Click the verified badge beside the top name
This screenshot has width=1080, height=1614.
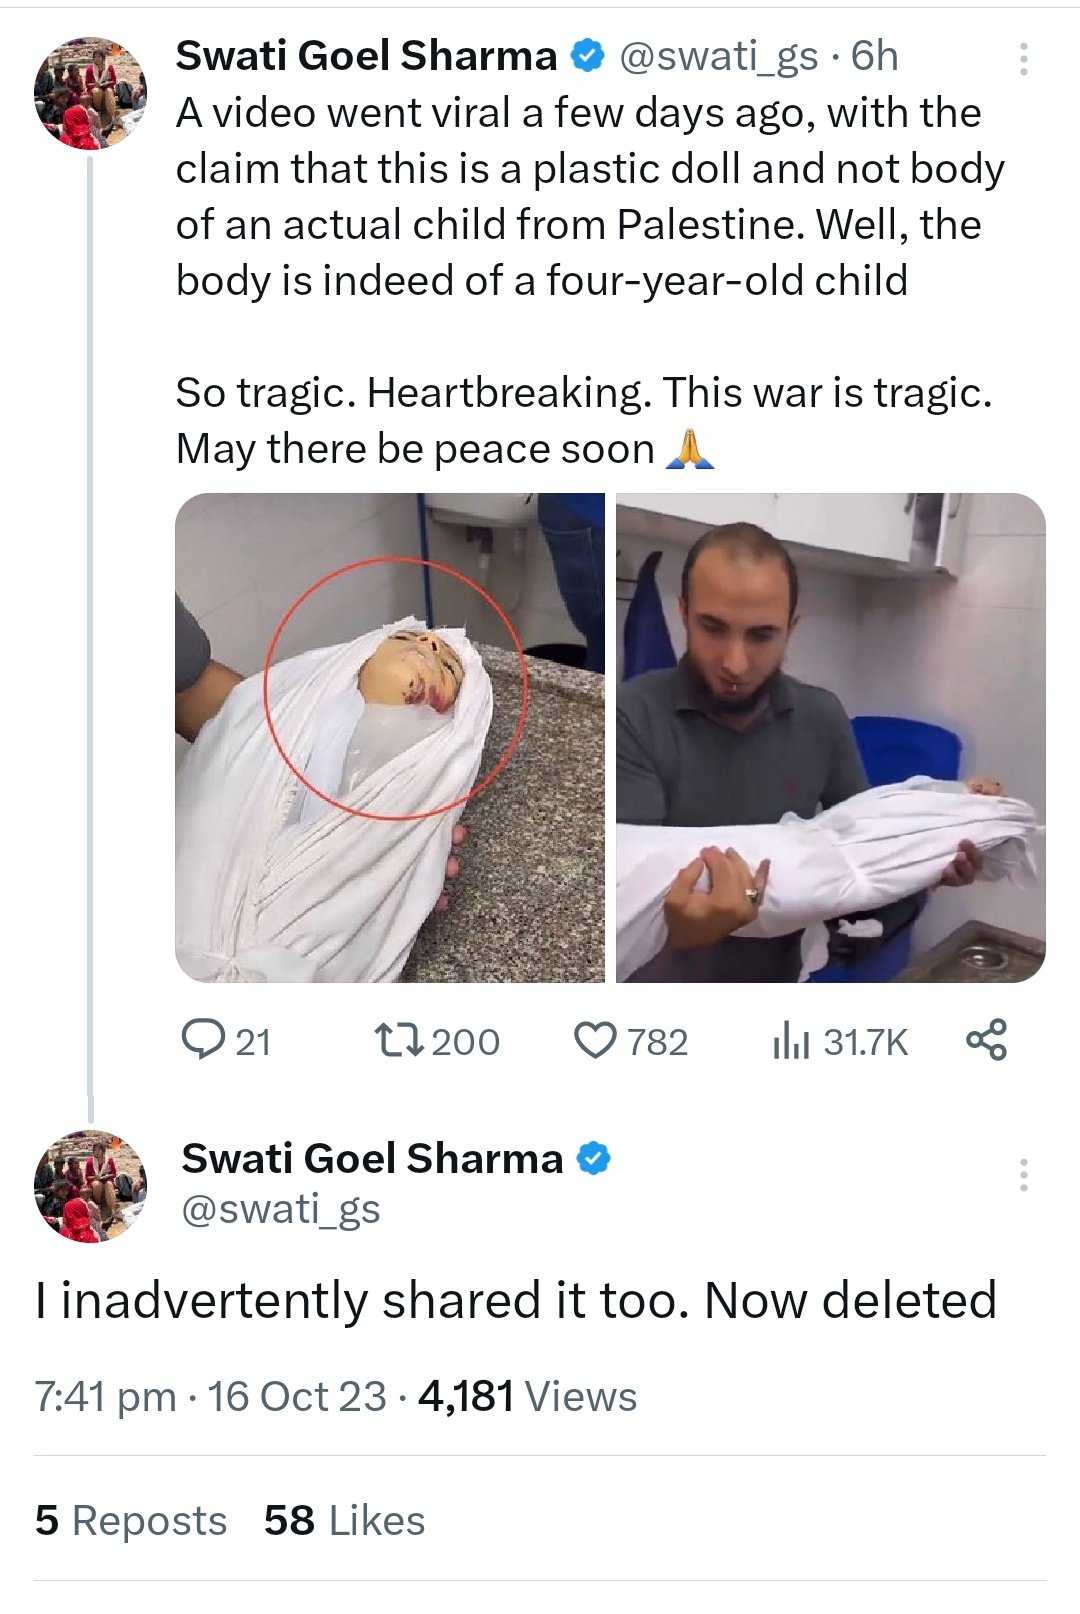(587, 56)
